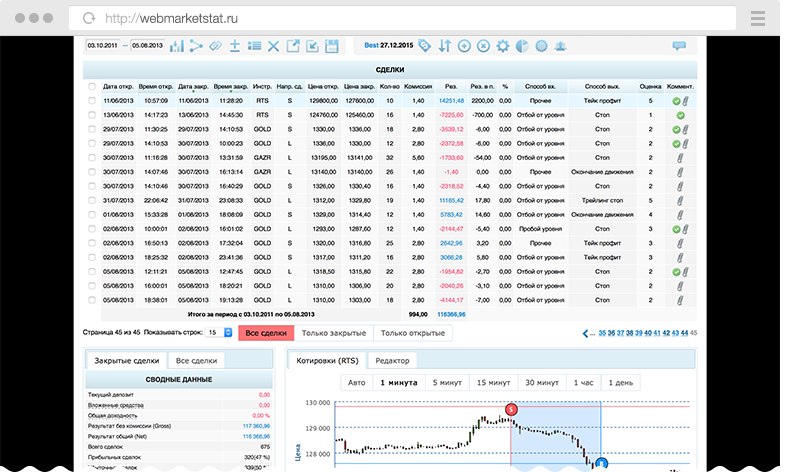Open the bar chart statistics icon
The width and height of the screenshot is (800, 472).
click(177, 46)
